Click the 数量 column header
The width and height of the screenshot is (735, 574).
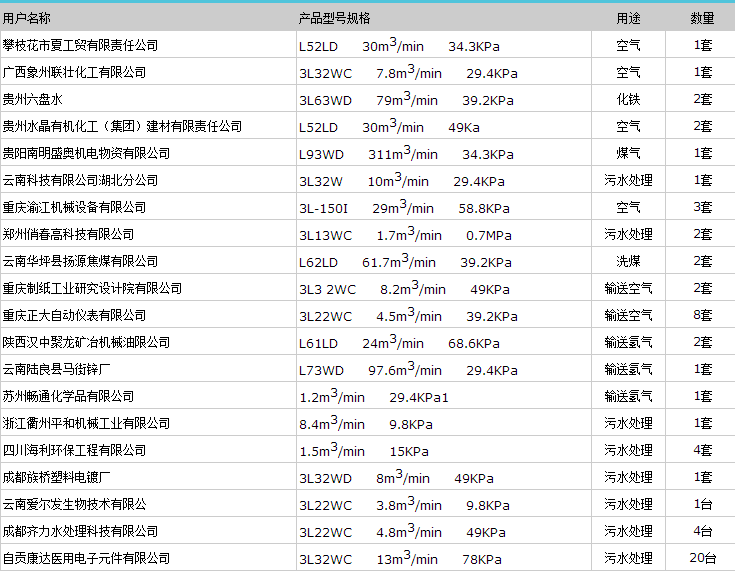[x=702, y=18]
